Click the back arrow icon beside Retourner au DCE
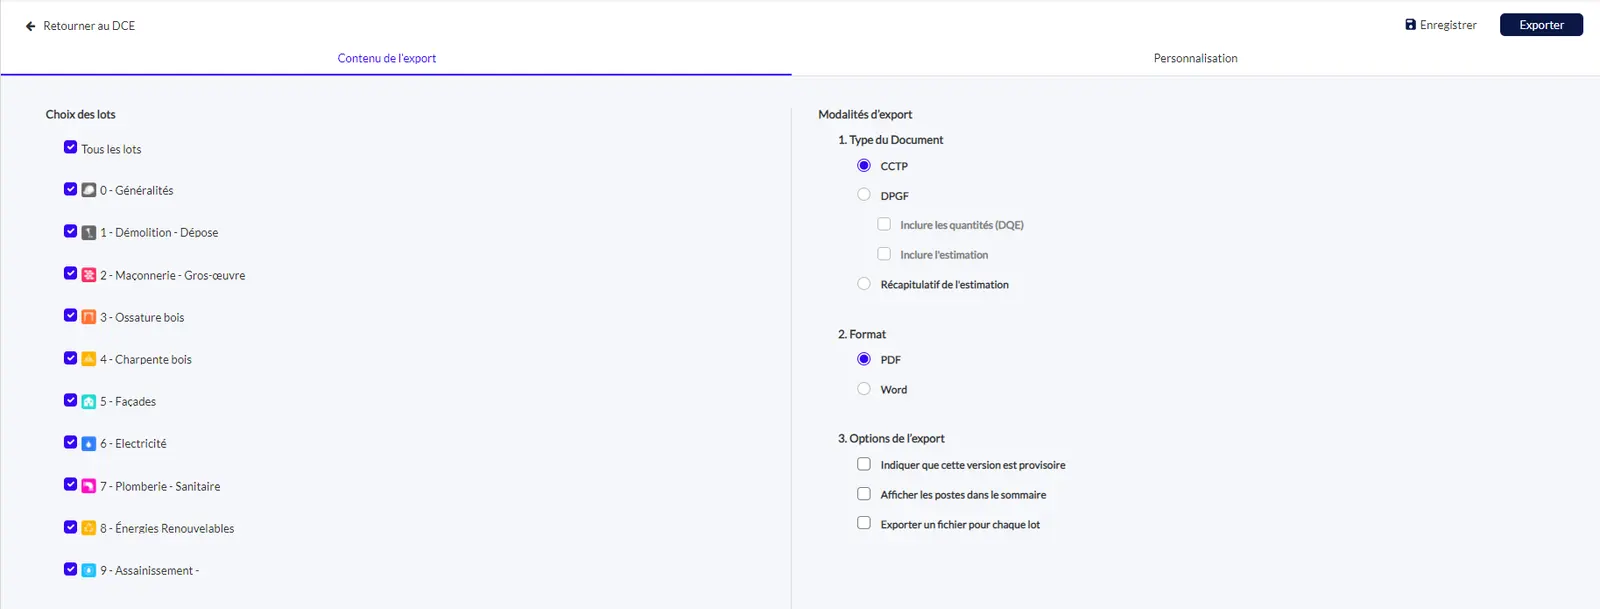This screenshot has width=1600, height=609. (30, 26)
